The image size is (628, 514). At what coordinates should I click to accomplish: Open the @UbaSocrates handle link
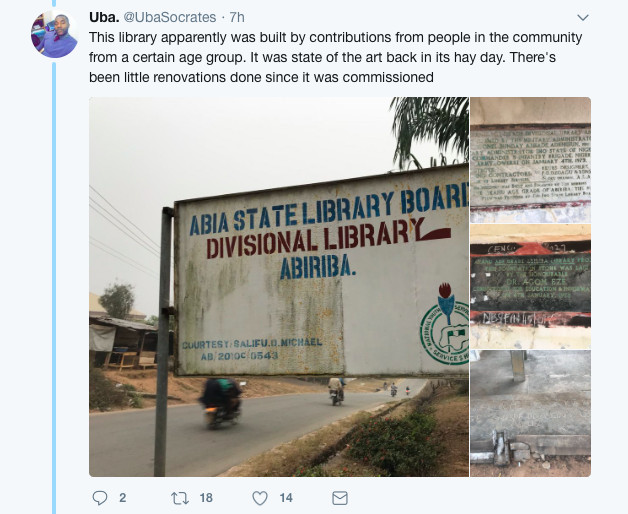[170, 17]
